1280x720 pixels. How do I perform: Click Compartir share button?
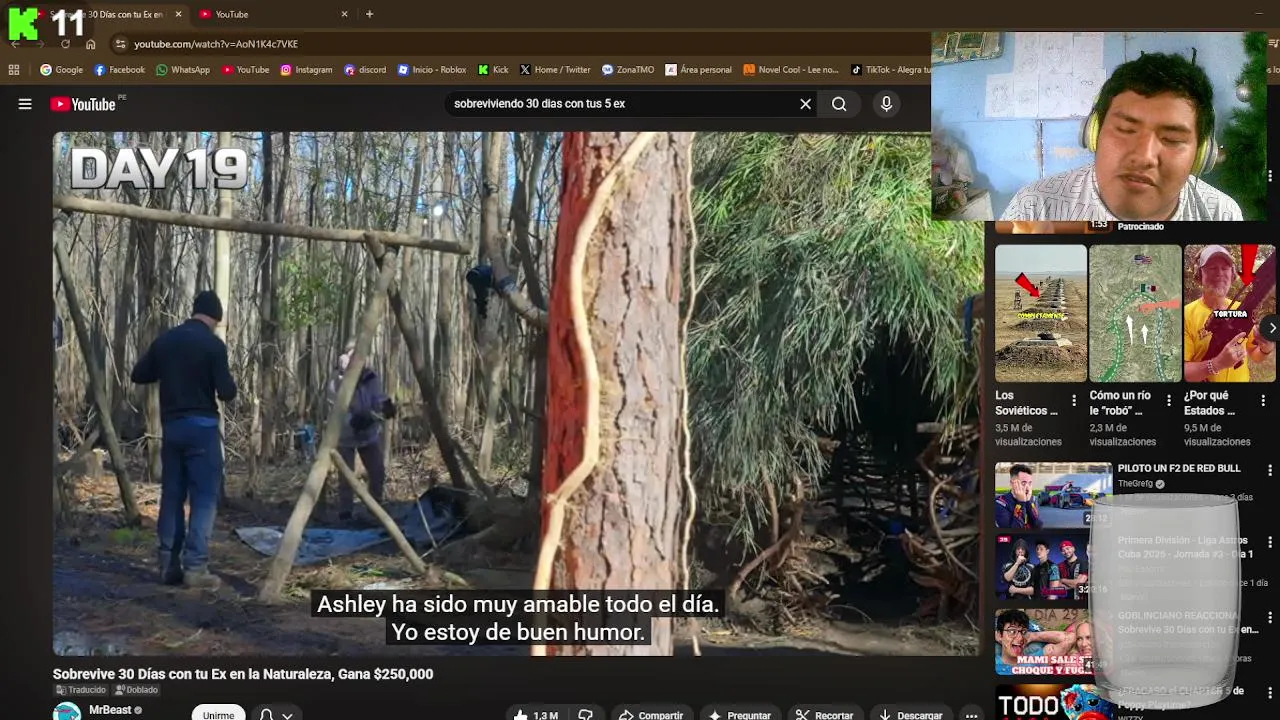click(651, 715)
